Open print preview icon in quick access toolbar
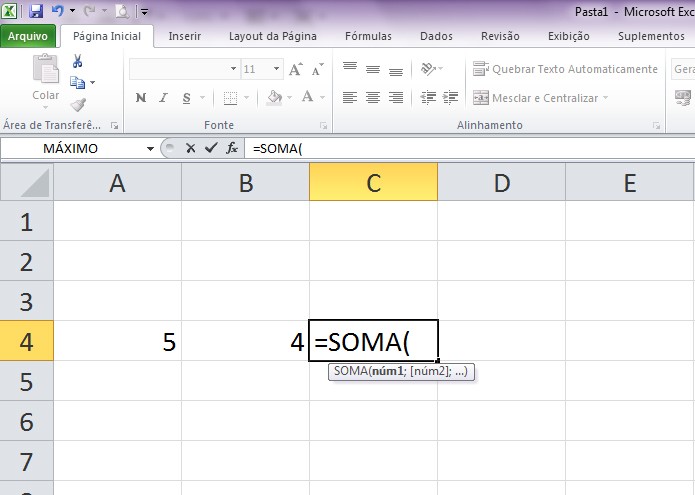 (121, 11)
